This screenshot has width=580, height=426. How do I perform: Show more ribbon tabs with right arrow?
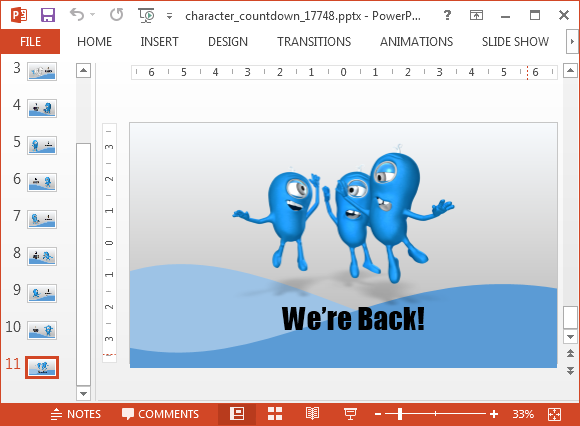[x=572, y=41]
